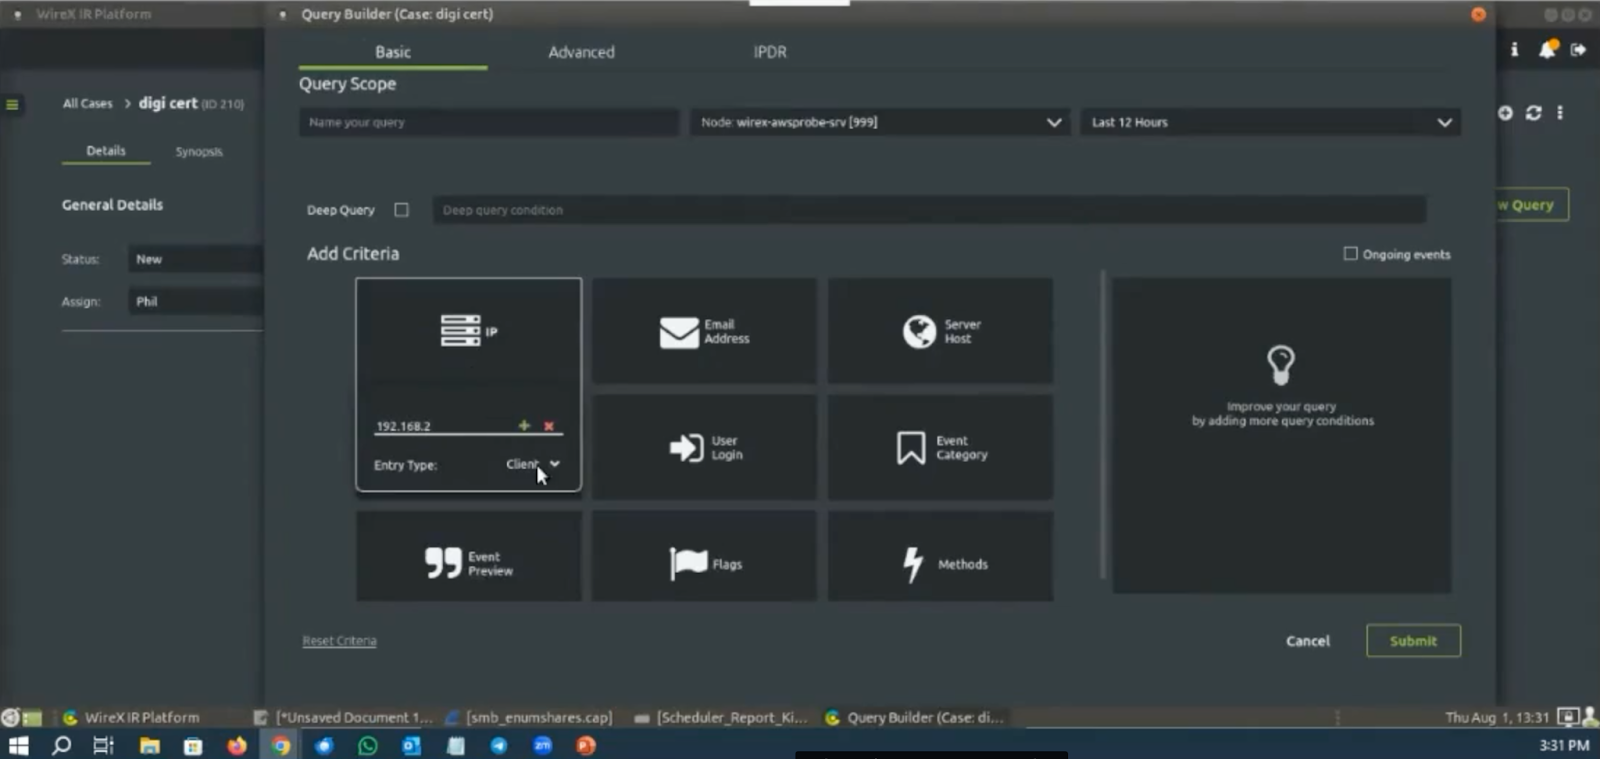The image size is (1600, 759).
Task: Click the Status field showing New
Action: (x=196, y=259)
